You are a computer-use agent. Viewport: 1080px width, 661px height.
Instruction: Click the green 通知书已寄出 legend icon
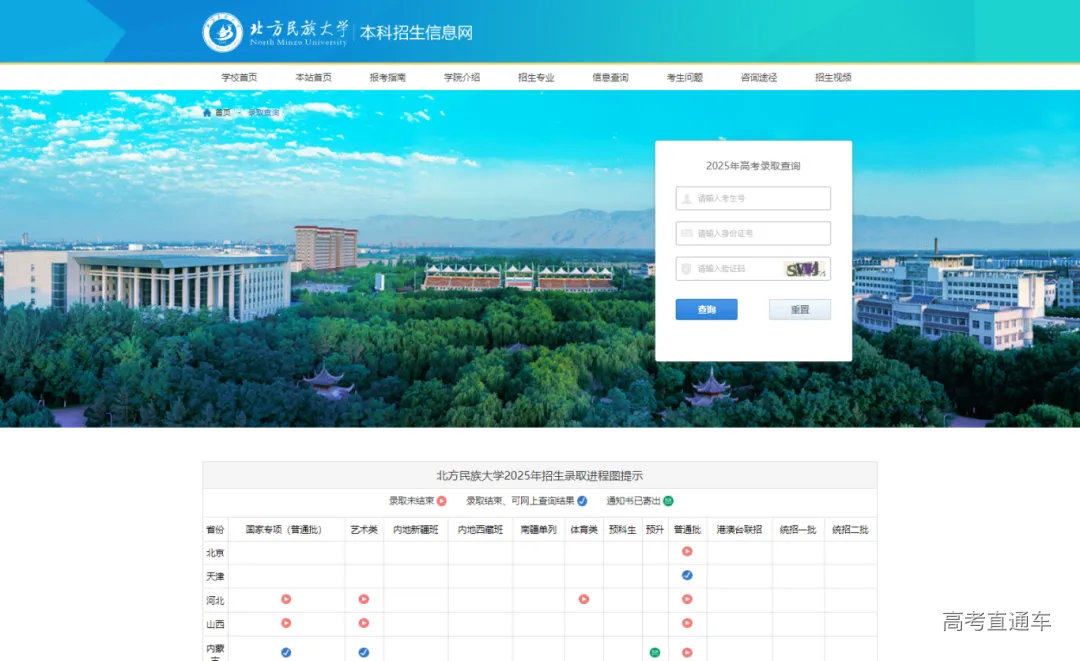(666, 501)
